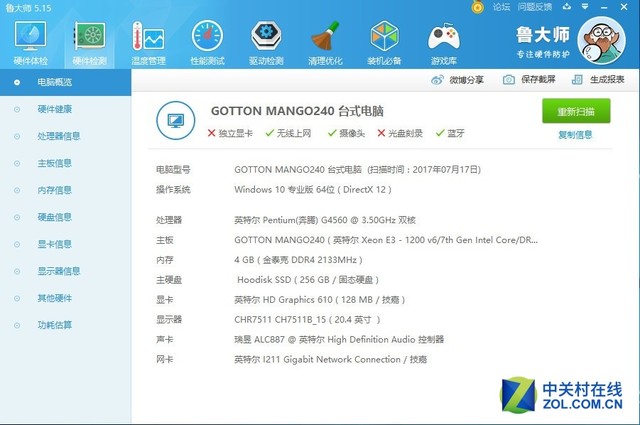Click the 主板 GOTTON MANGO240 value
Viewport: 640px width, 425px height.
click(x=386, y=240)
